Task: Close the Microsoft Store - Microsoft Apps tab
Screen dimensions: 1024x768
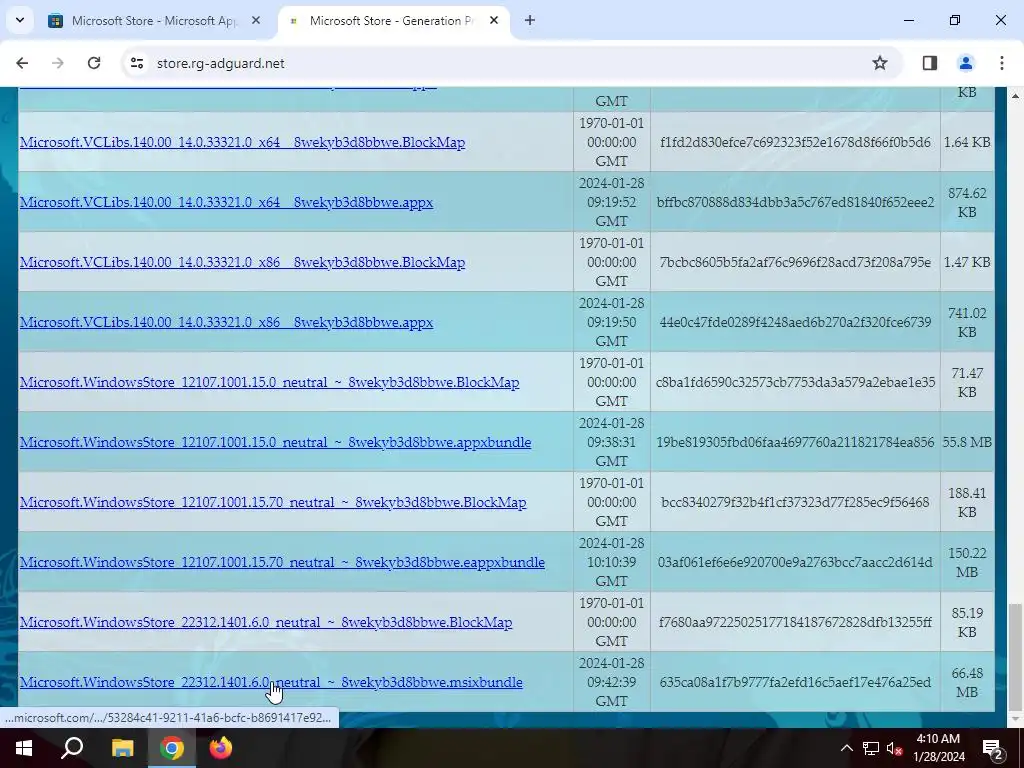Action: tap(256, 20)
